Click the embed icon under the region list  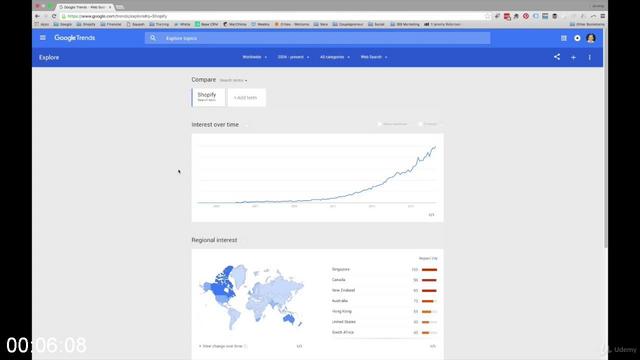(x=433, y=346)
